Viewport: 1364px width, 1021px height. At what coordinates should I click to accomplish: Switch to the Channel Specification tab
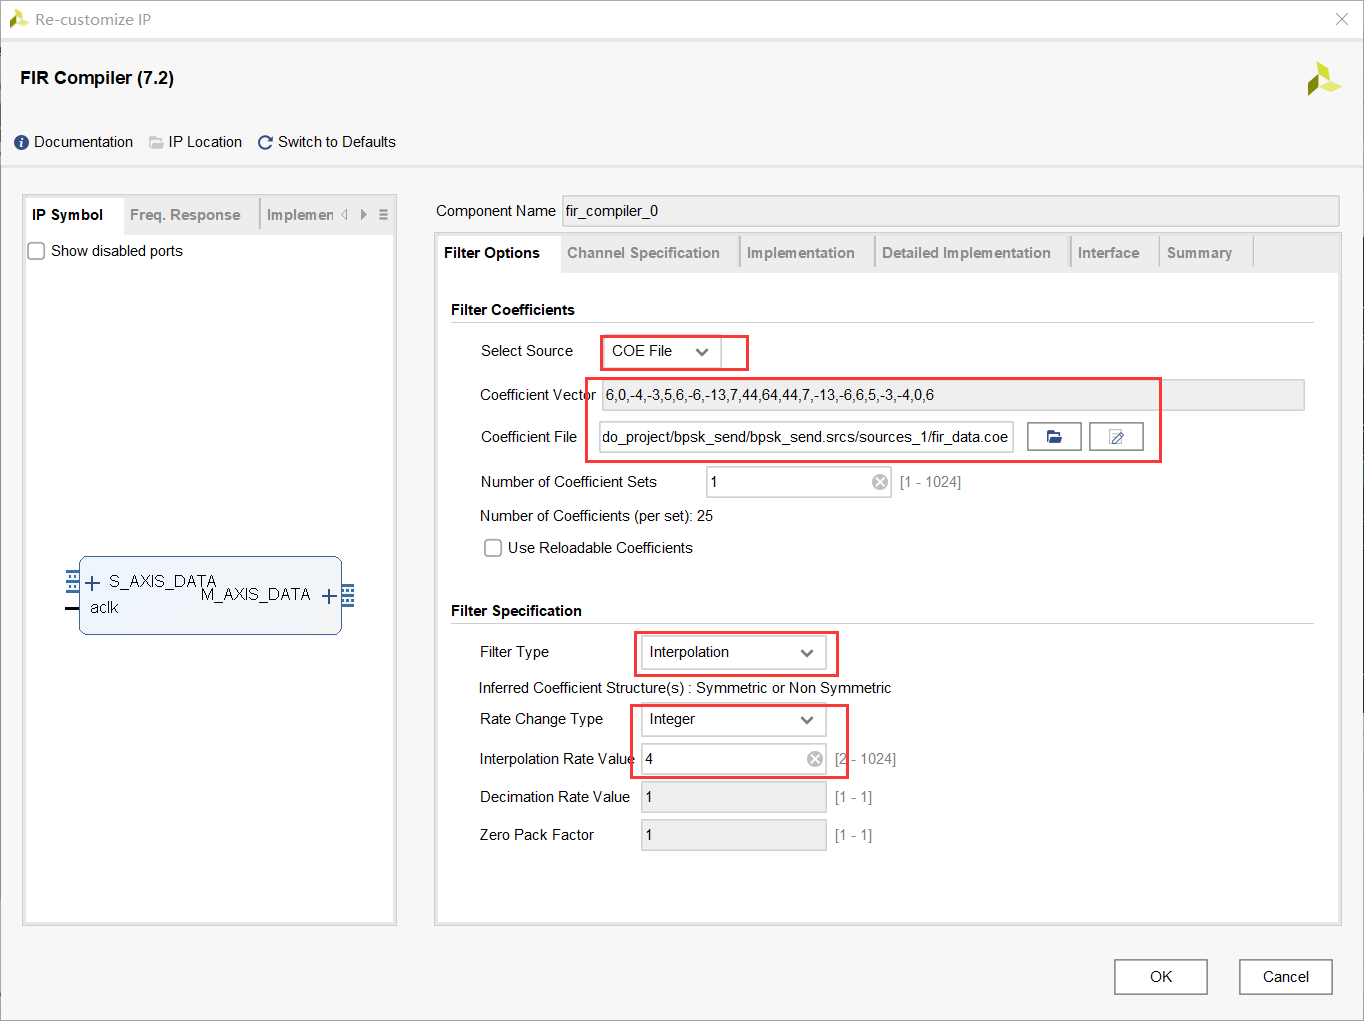click(643, 253)
